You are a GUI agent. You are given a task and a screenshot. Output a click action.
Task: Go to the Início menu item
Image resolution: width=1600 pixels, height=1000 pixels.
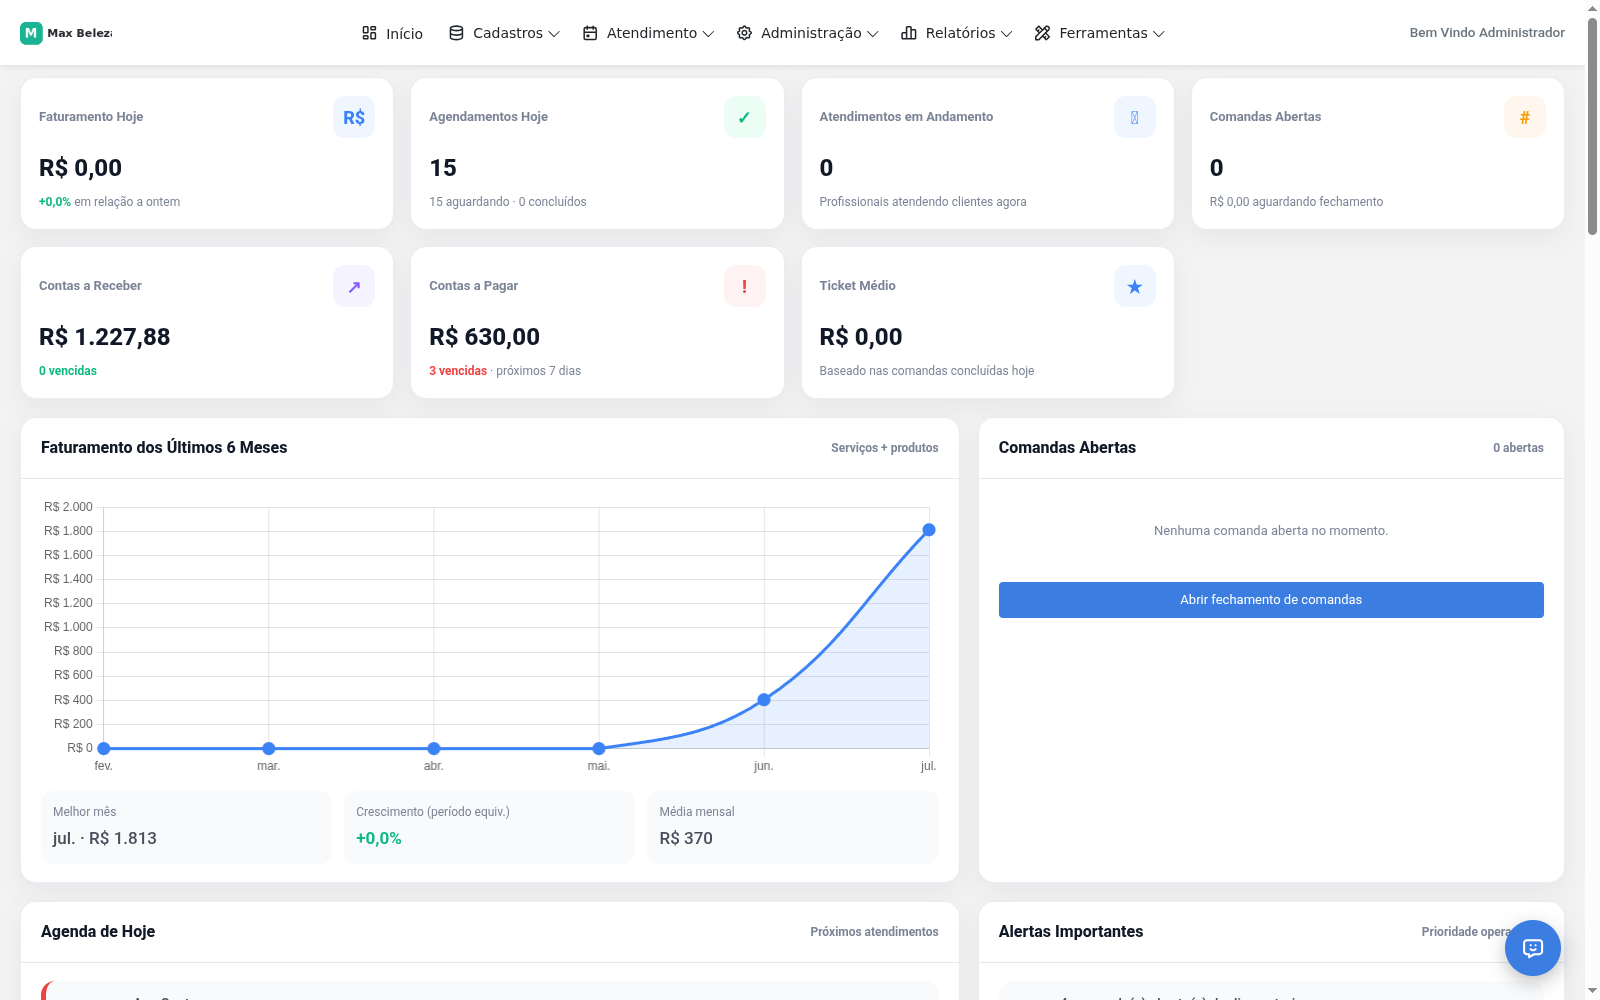392,33
